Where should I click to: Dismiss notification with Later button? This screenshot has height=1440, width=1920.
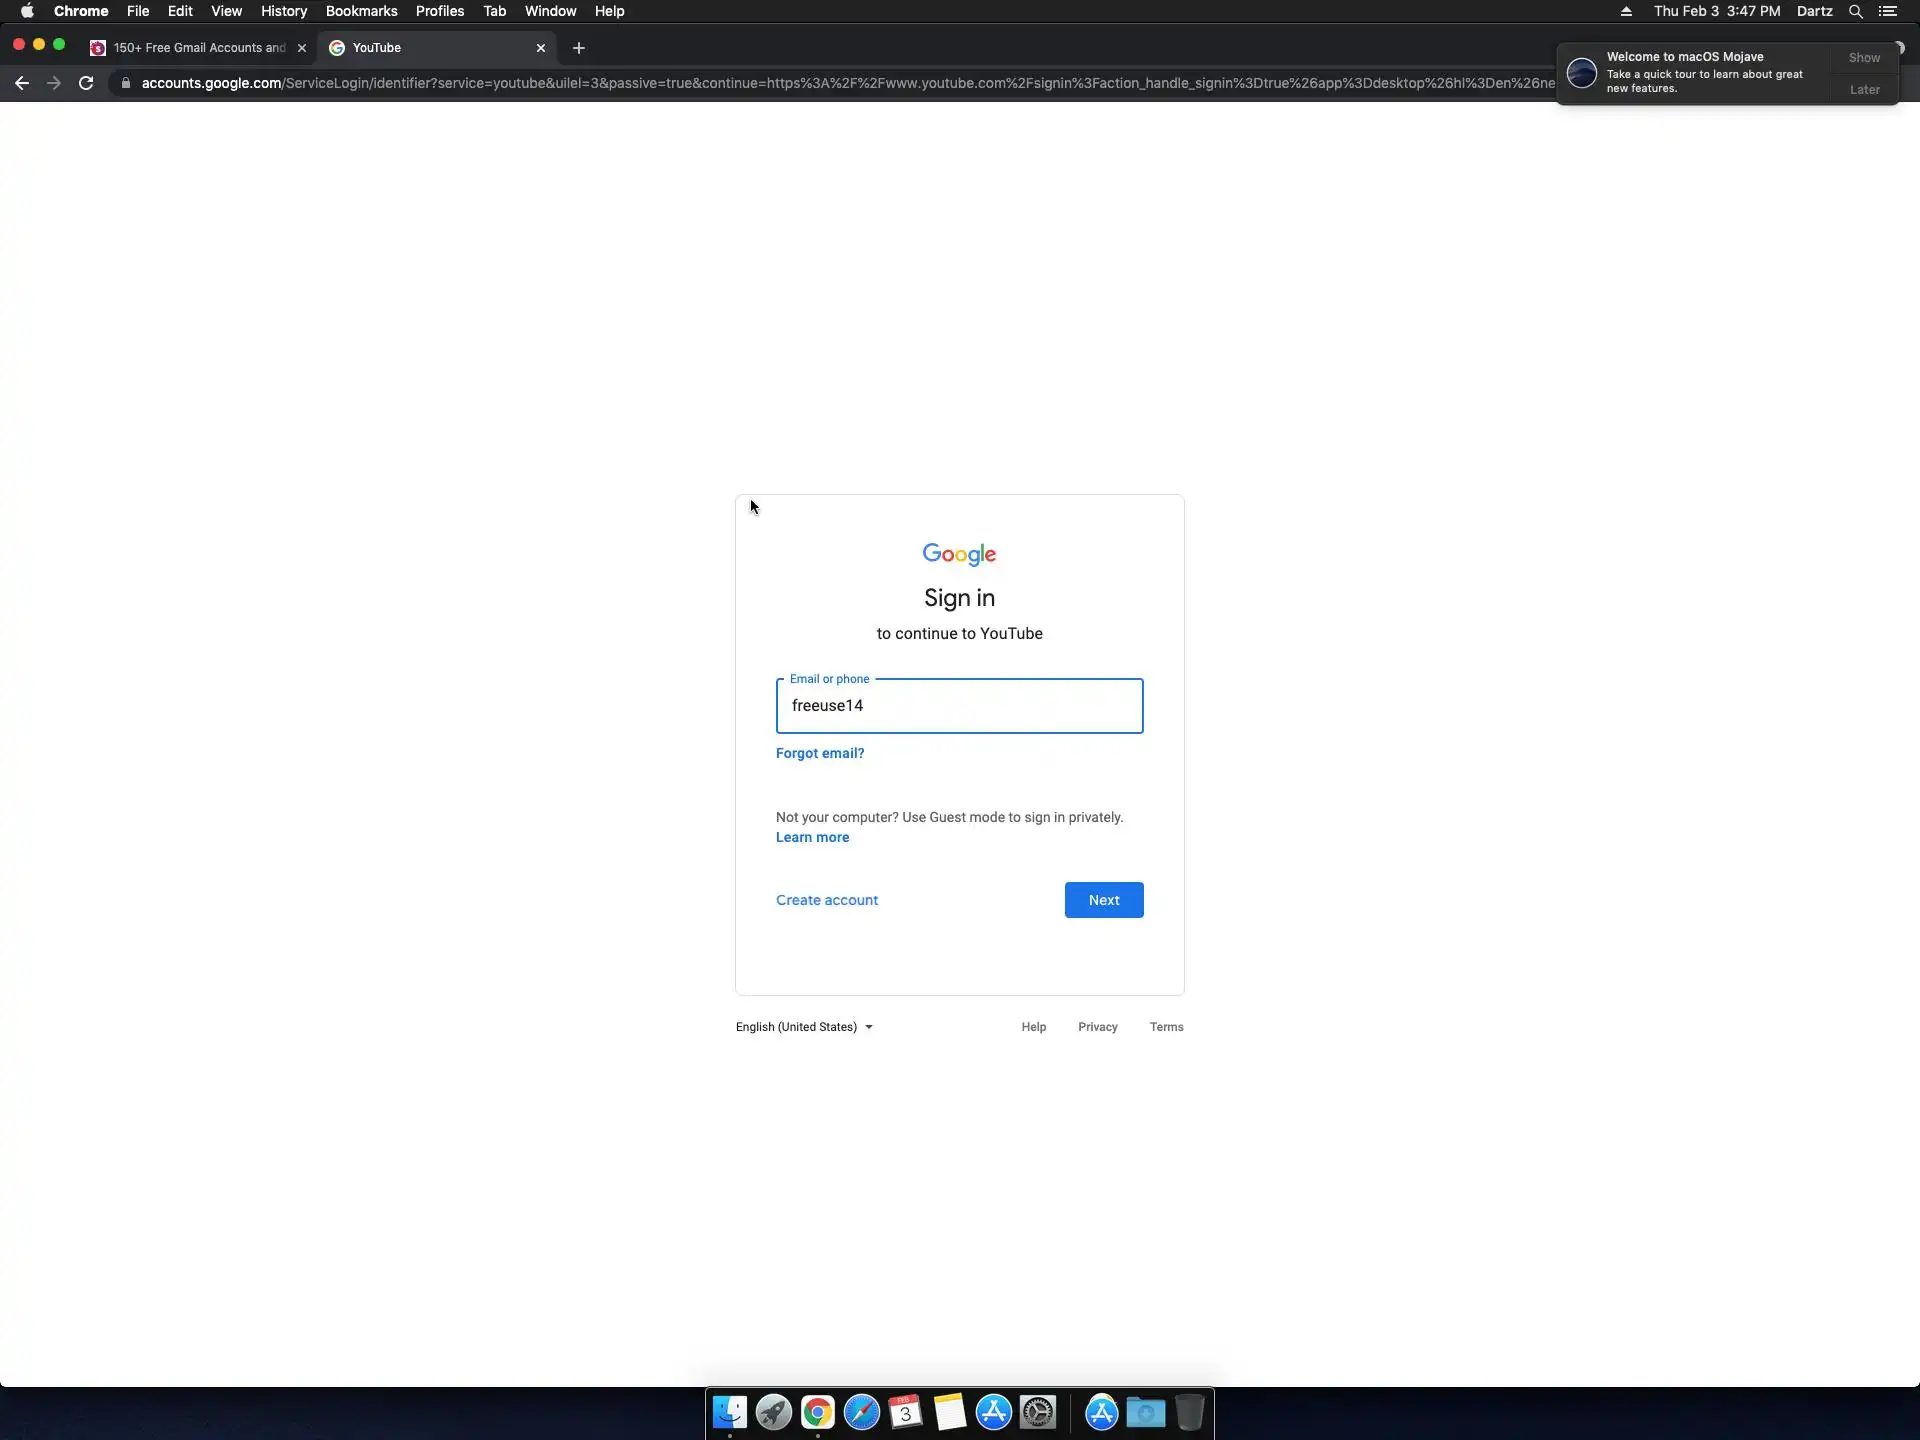coord(1864,90)
